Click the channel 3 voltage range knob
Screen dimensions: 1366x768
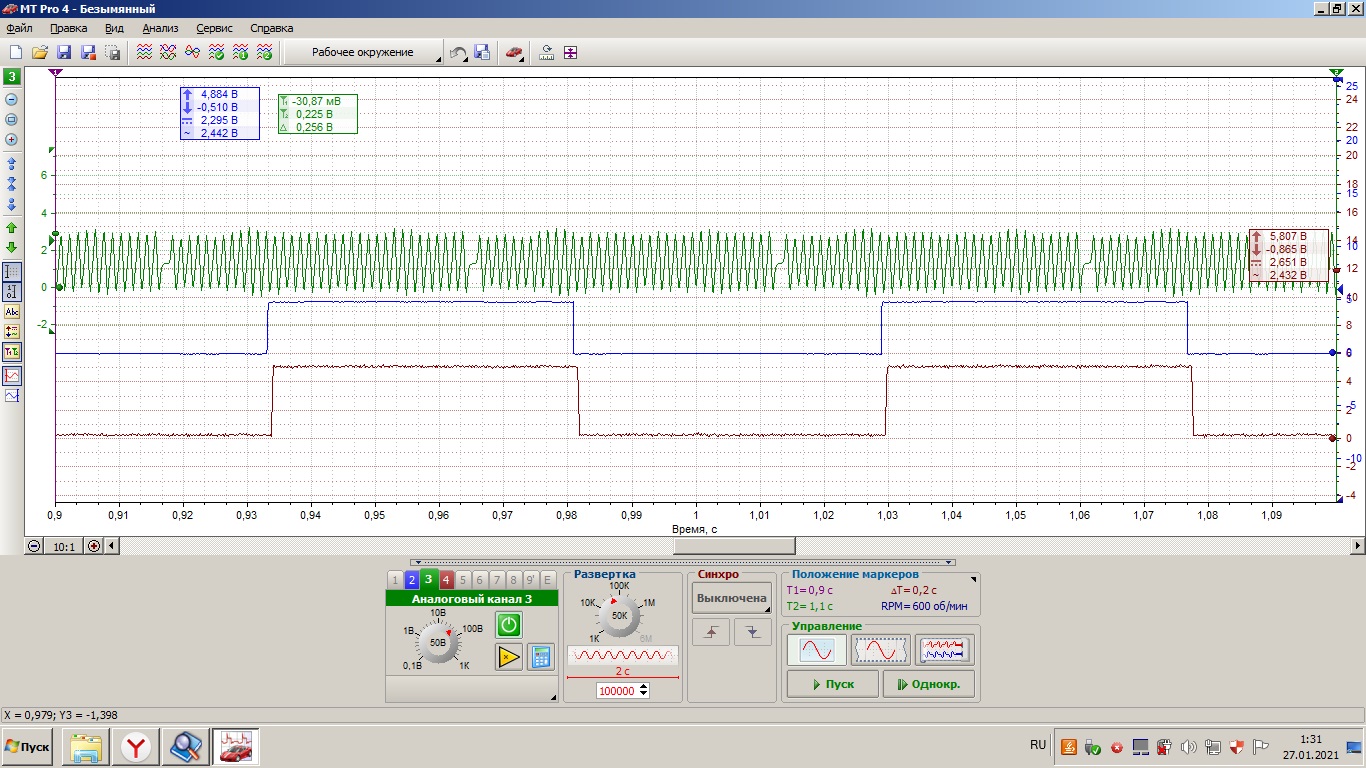point(438,642)
